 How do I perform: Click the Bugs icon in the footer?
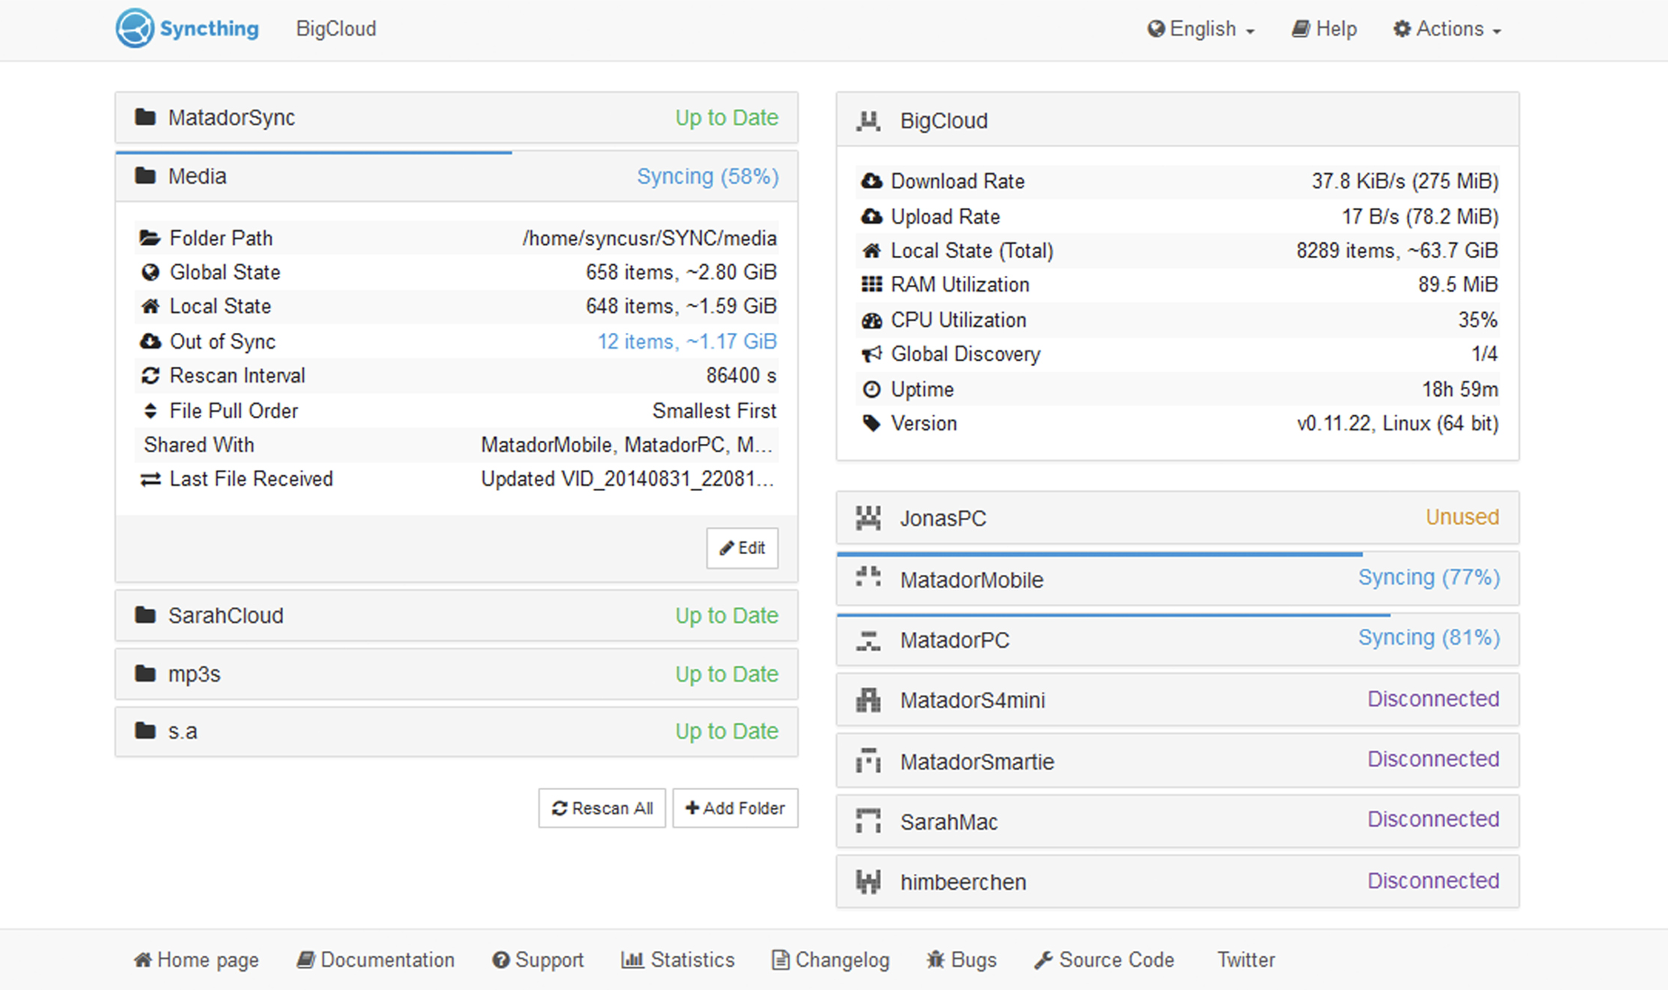934,960
